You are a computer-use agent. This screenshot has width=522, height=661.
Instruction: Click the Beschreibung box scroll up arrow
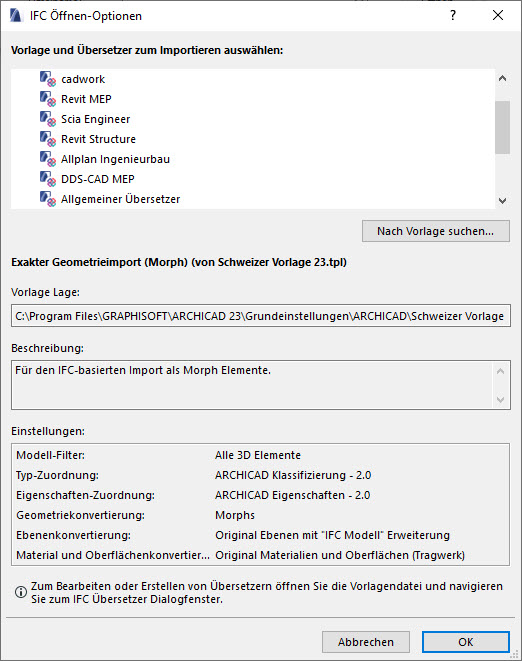500,371
